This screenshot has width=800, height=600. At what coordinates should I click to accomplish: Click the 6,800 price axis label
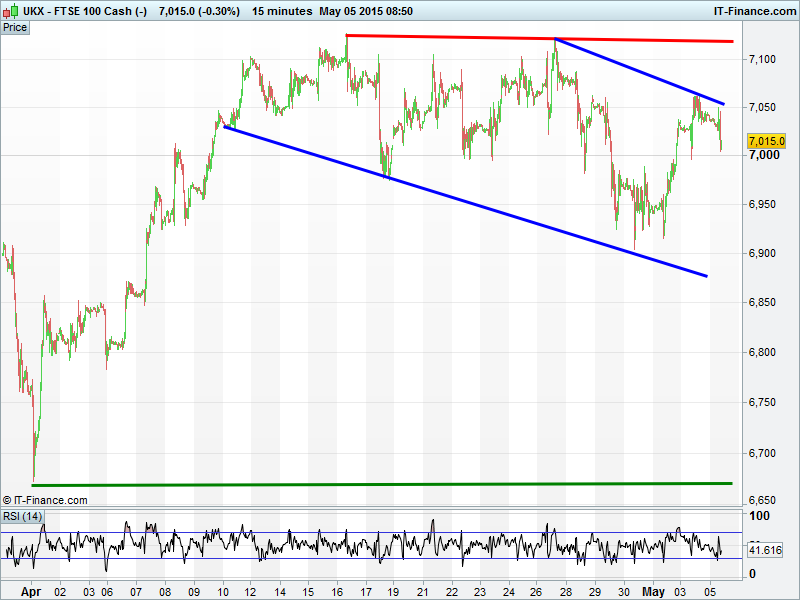click(762, 353)
